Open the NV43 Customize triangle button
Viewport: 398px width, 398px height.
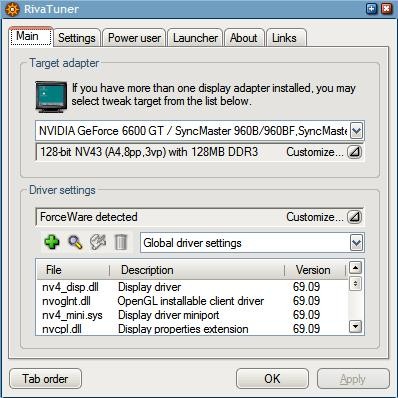[355, 152]
